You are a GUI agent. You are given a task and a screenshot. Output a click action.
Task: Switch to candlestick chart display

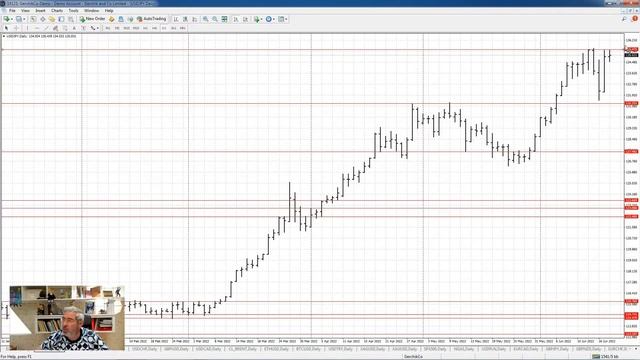coord(185,19)
